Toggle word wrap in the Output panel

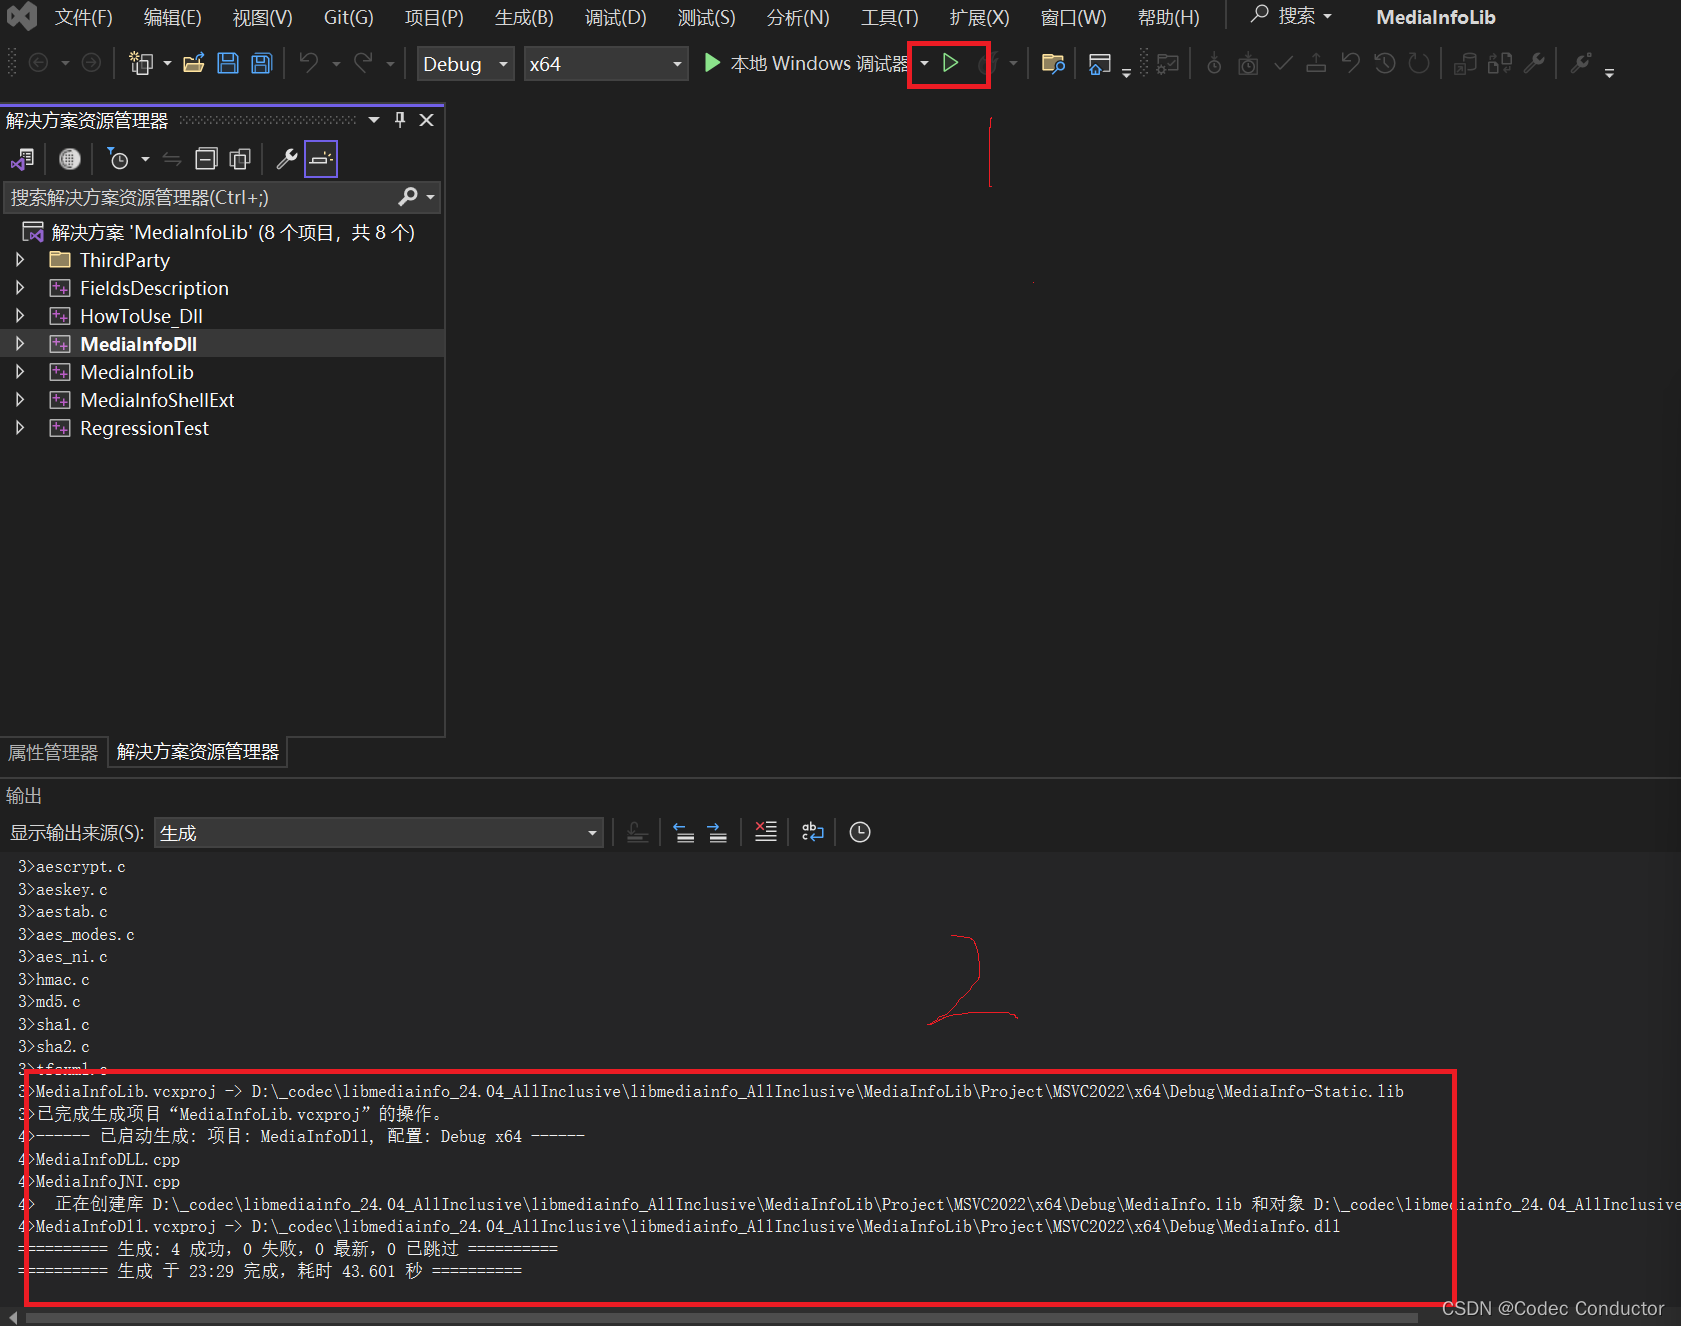click(813, 832)
